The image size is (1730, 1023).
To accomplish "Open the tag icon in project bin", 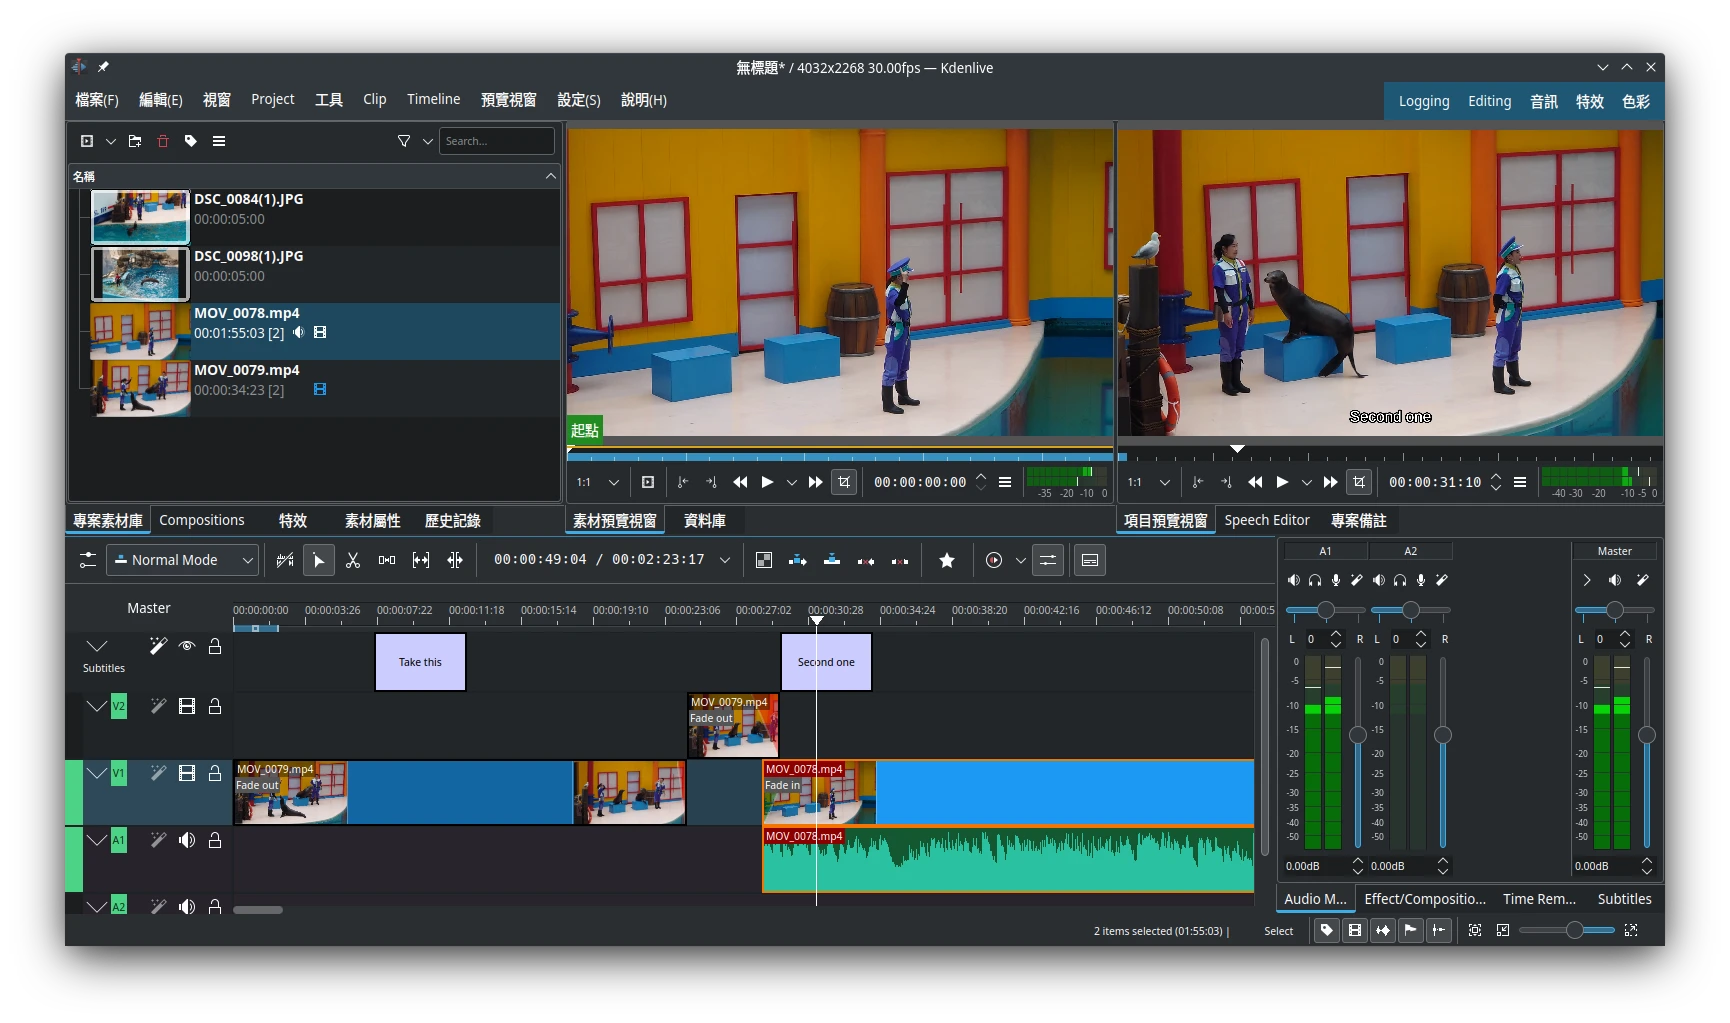I will coord(191,142).
